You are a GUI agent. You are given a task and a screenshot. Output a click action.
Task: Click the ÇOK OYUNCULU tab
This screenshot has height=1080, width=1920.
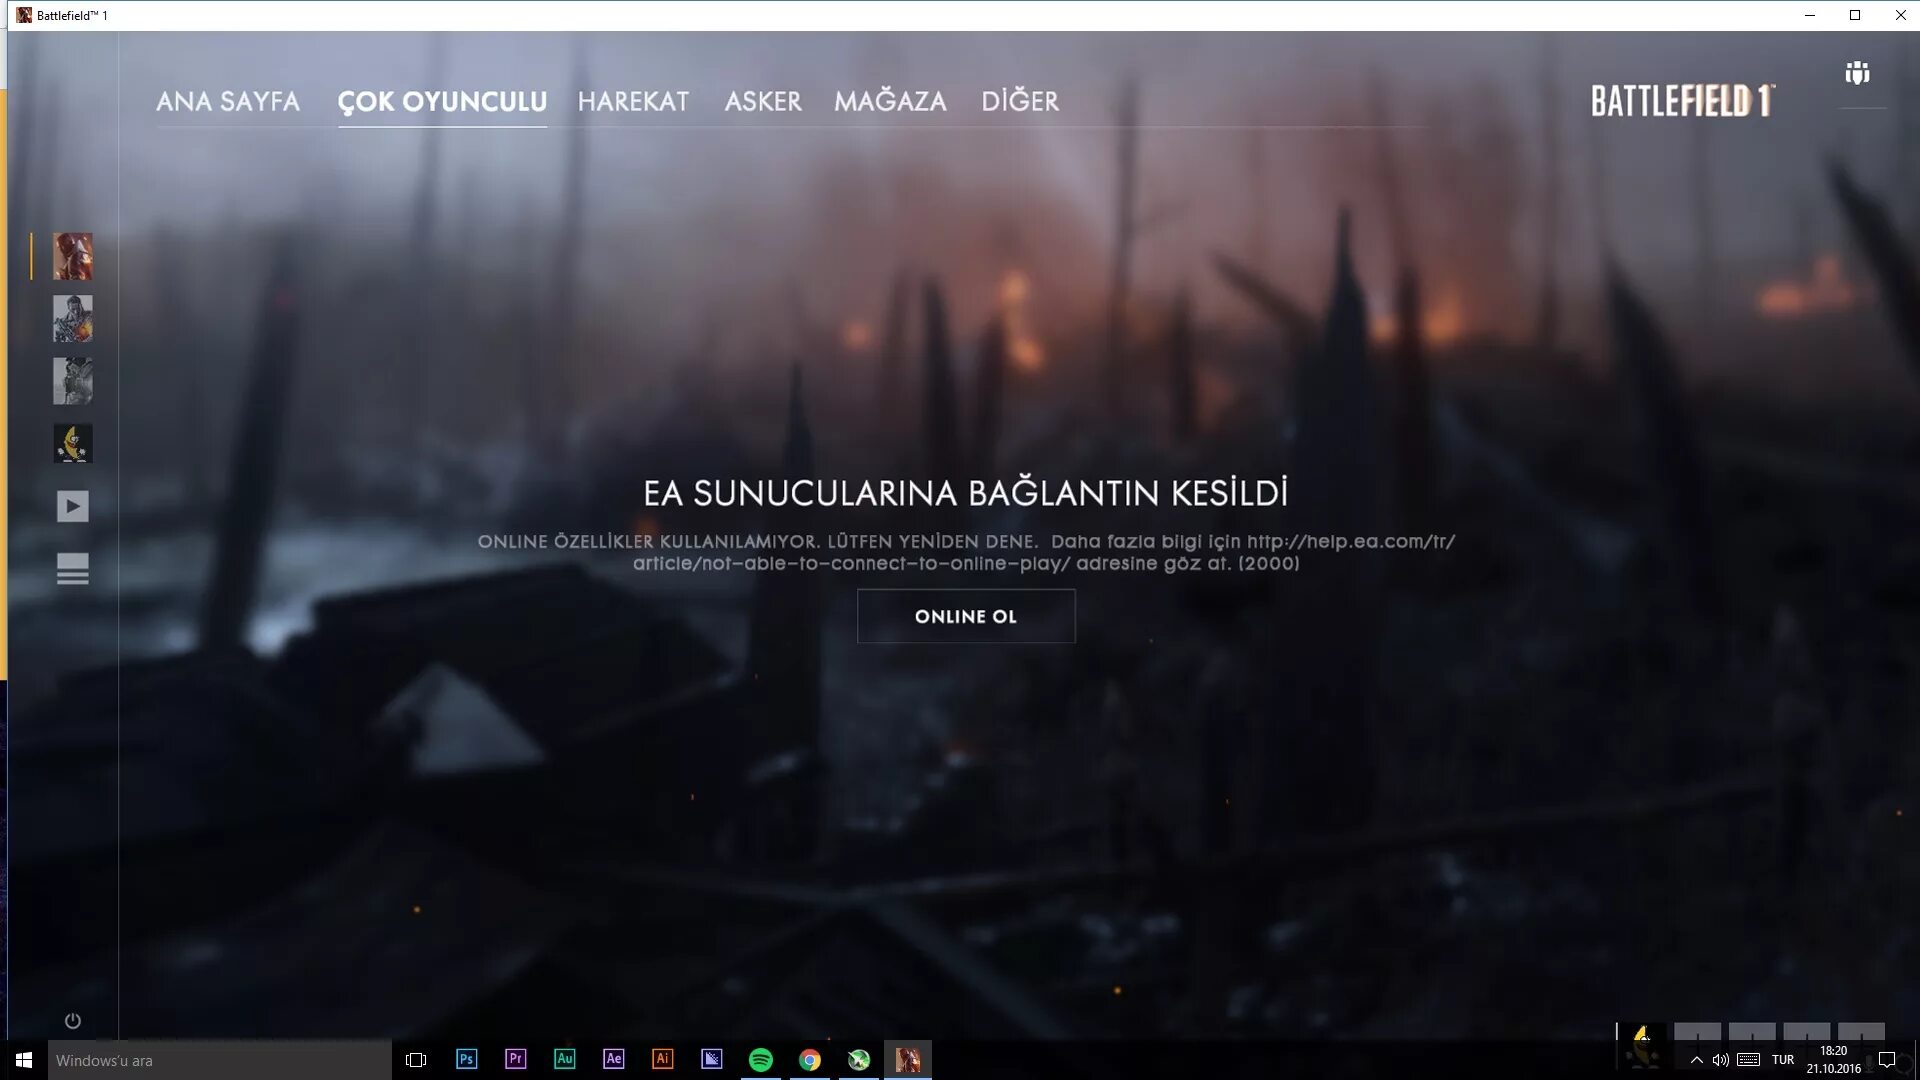coord(442,101)
